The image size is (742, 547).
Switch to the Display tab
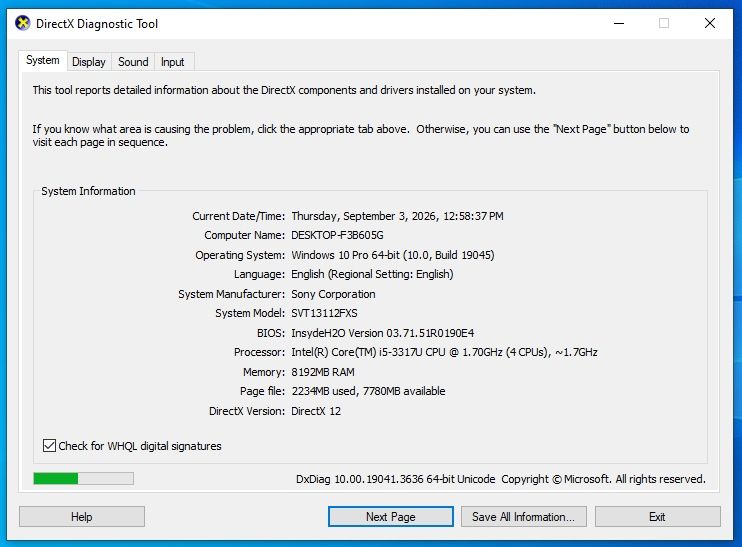[x=88, y=62]
